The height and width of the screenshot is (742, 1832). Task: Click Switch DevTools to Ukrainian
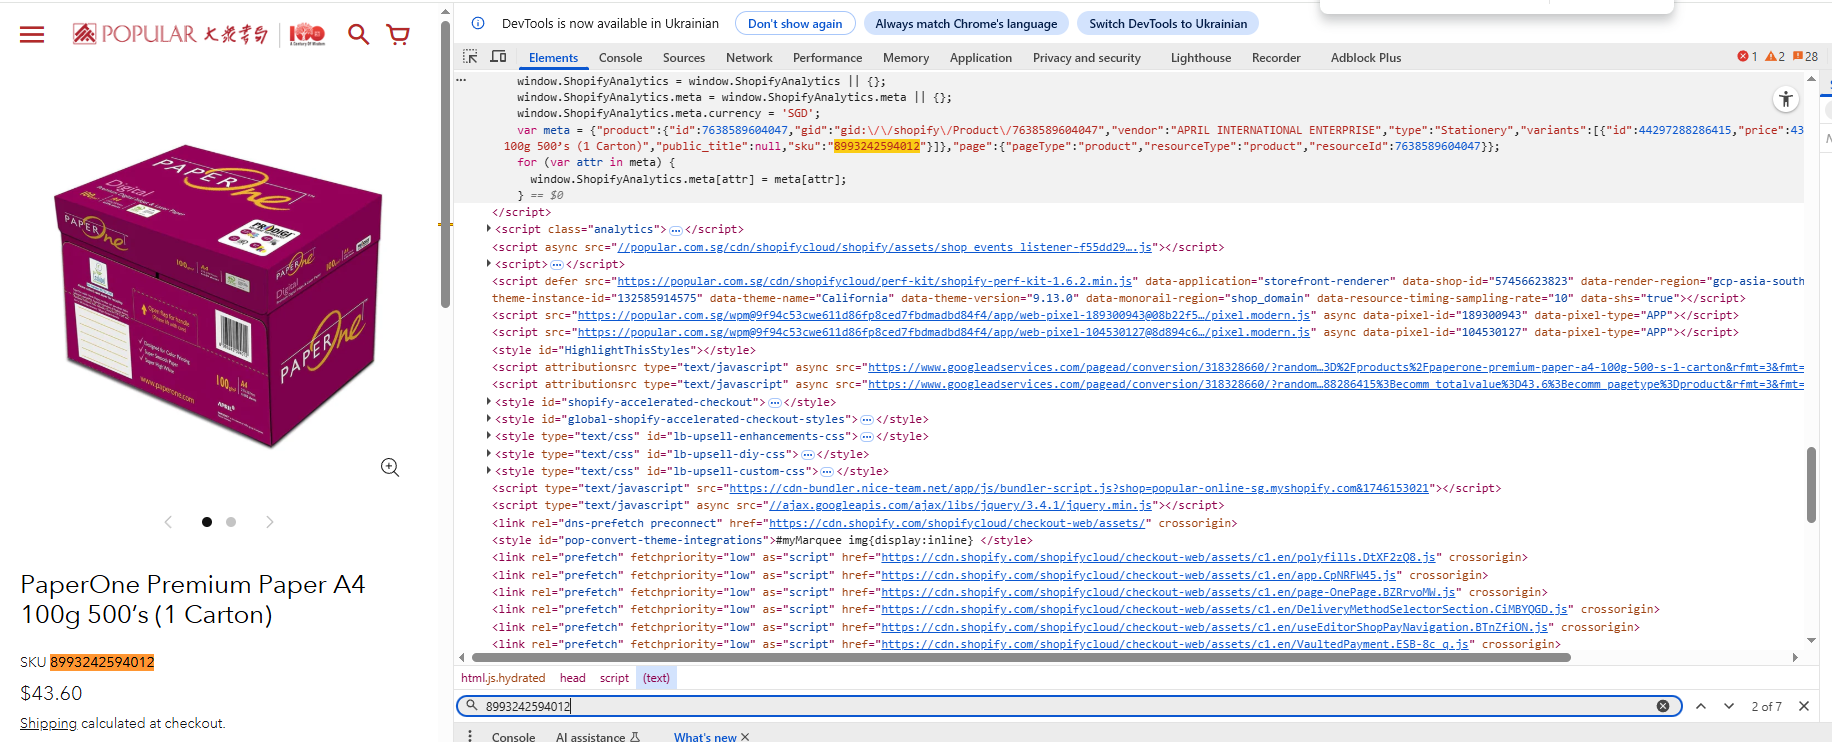click(1168, 23)
